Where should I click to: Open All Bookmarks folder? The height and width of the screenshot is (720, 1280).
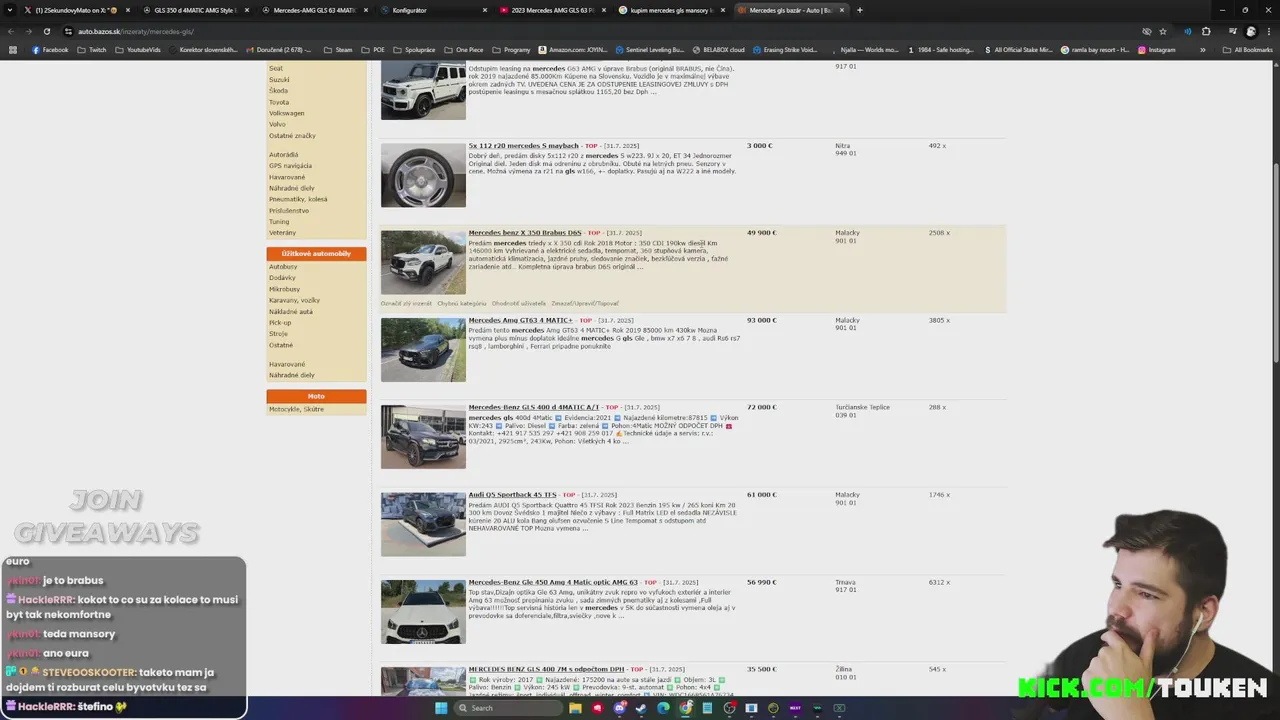click(1248, 50)
